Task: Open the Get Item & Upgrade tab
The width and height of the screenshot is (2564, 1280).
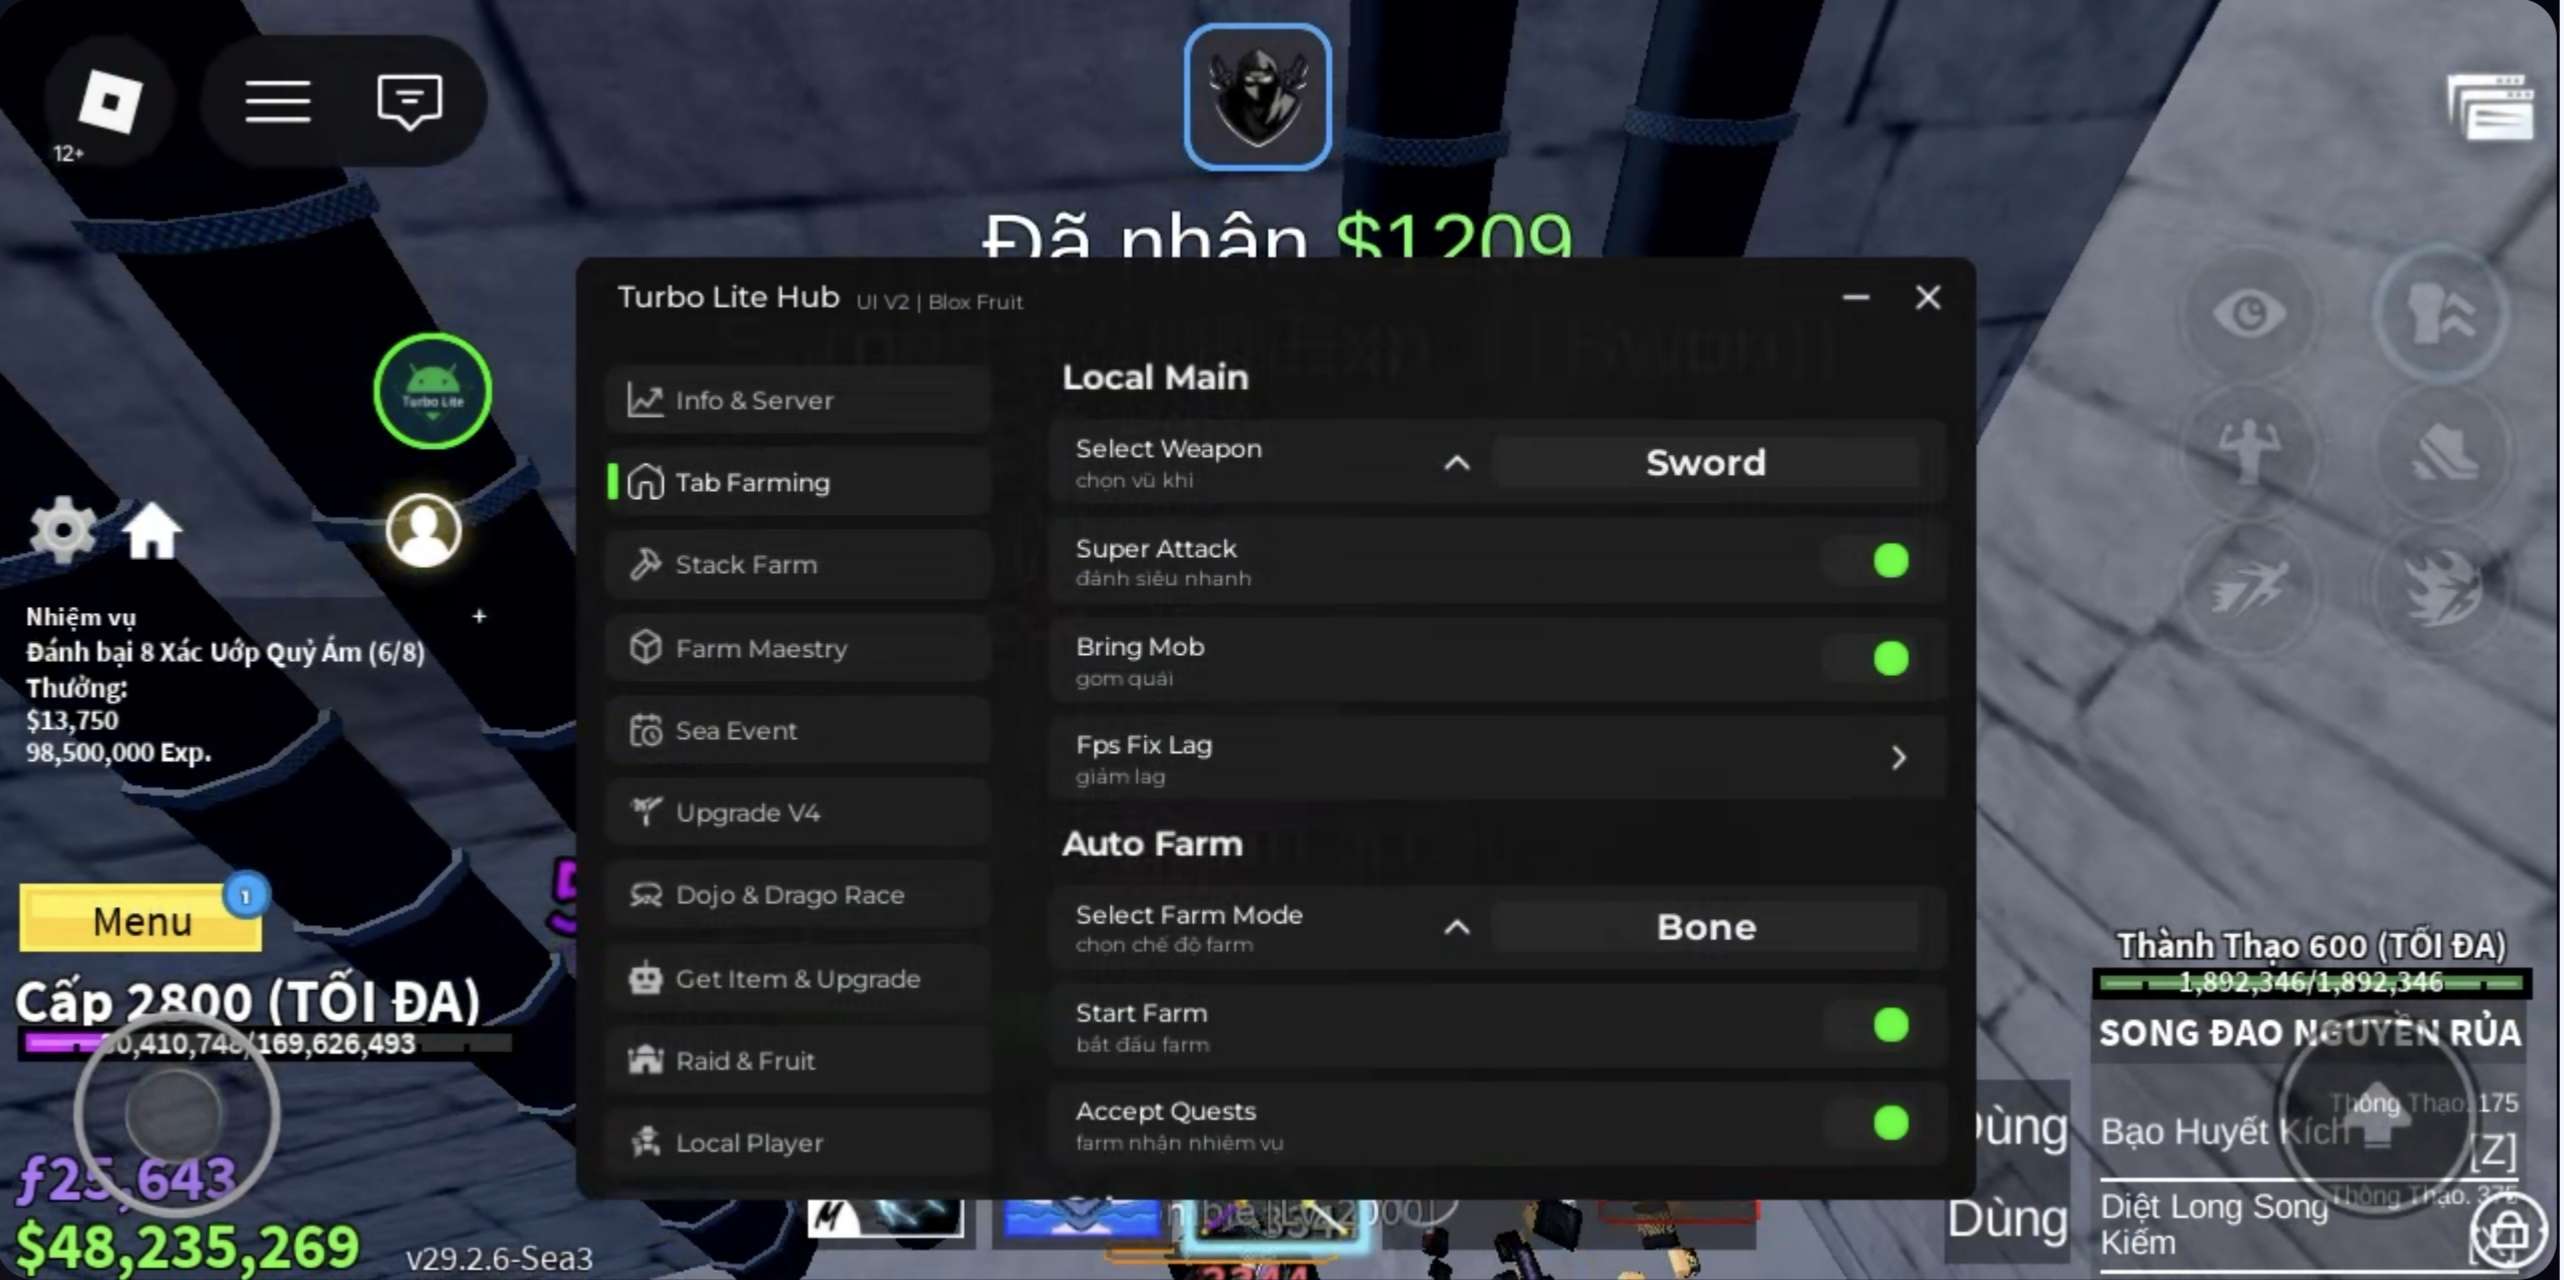Action: pyautogui.click(x=798, y=978)
